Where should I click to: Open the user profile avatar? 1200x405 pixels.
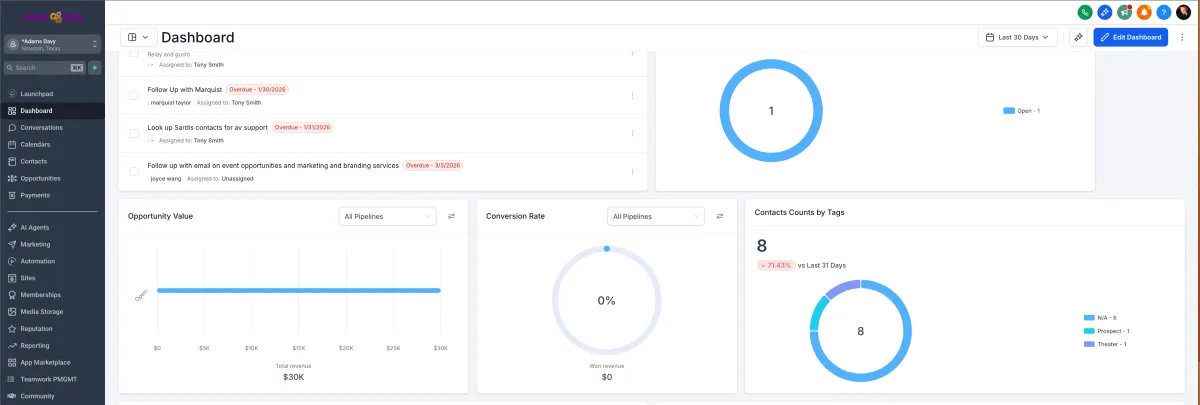(x=1183, y=12)
